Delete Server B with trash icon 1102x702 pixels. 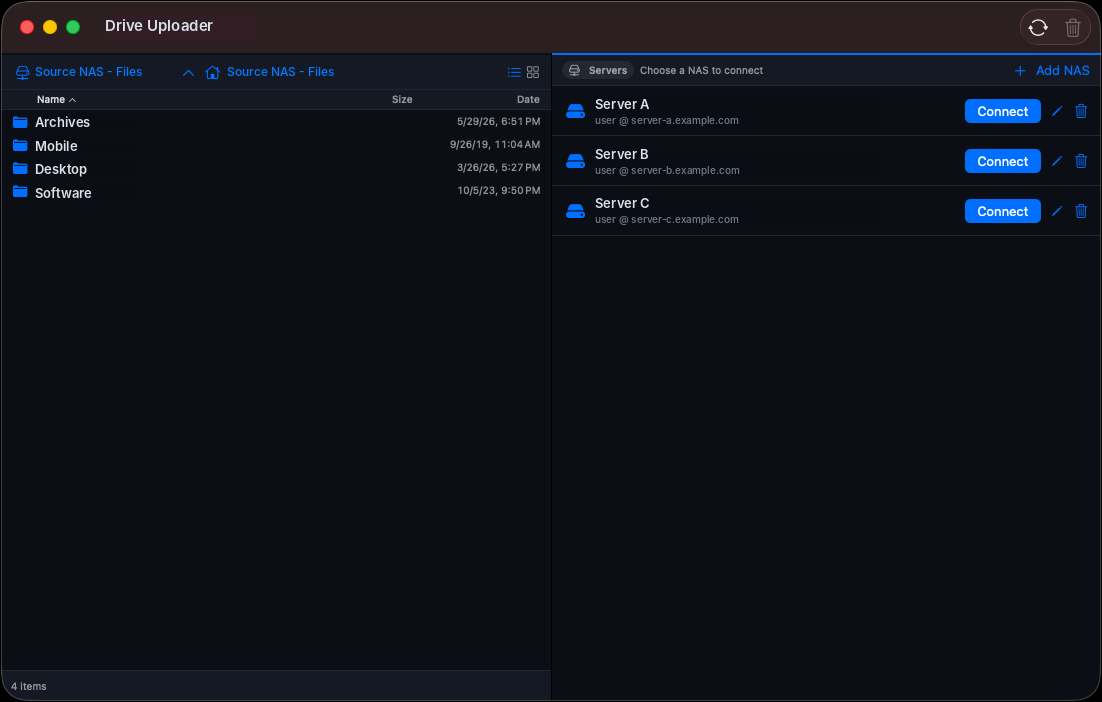point(1081,161)
